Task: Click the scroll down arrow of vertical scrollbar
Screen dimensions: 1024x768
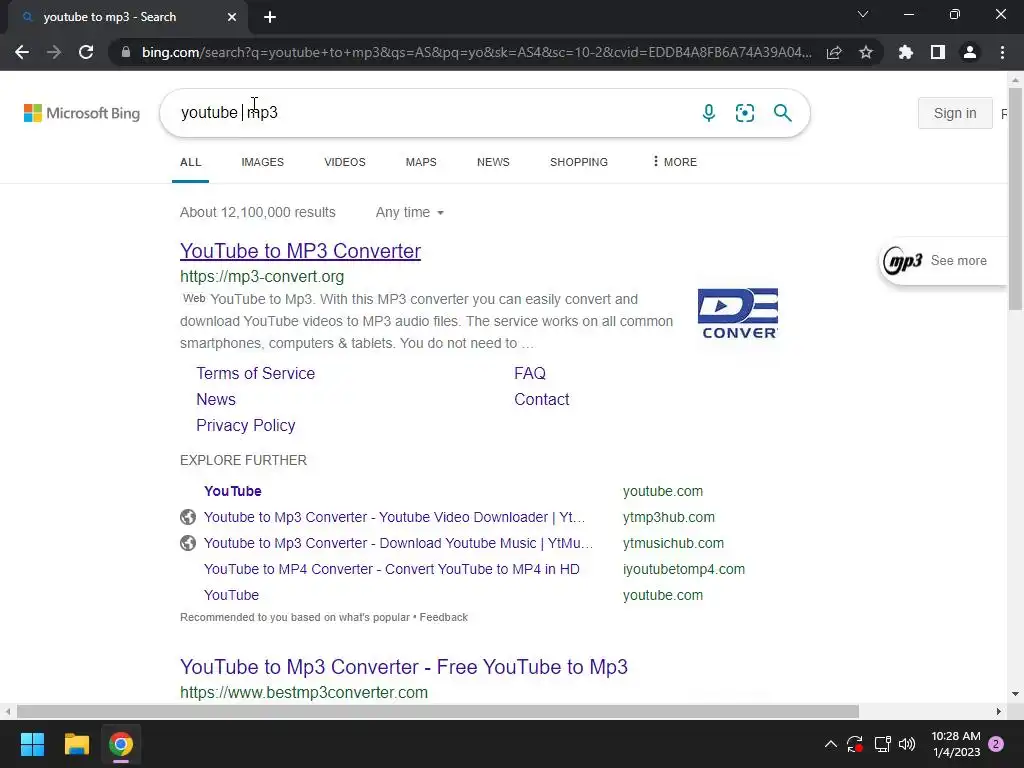Action: click(x=1016, y=694)
